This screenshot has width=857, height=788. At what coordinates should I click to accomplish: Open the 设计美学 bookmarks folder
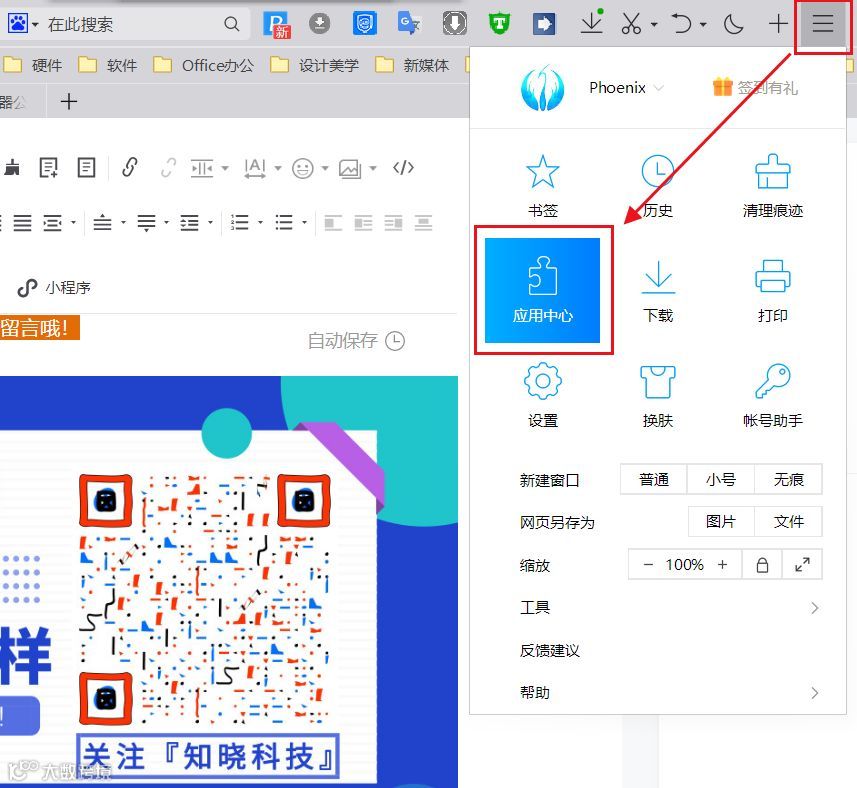(315, 65)
